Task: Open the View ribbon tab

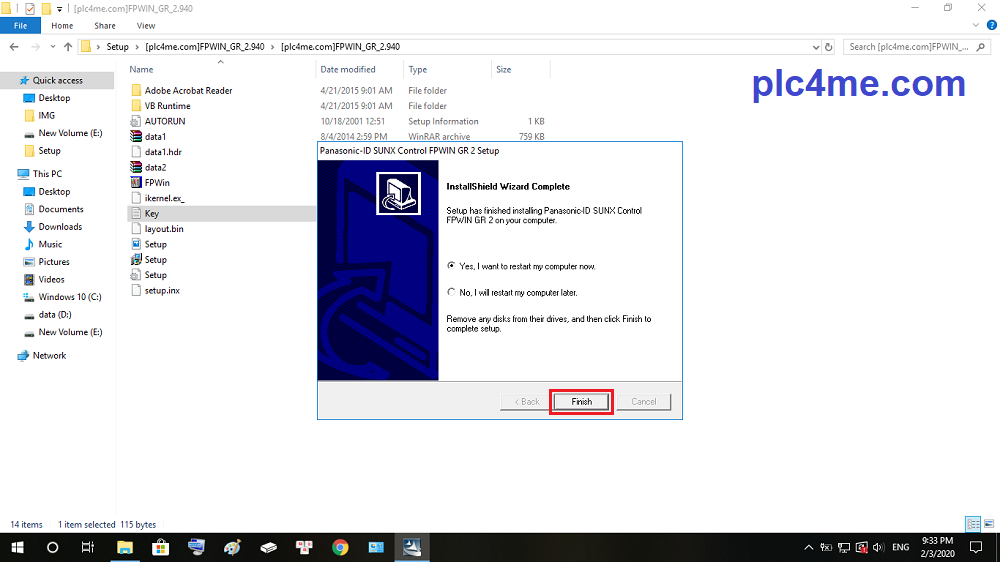Action: click(145, 26)
